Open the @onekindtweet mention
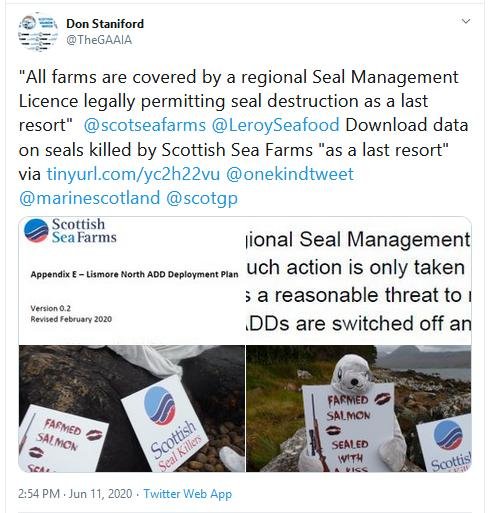The width and height of the screenshot is (488, 513). [x=290, y=174]
